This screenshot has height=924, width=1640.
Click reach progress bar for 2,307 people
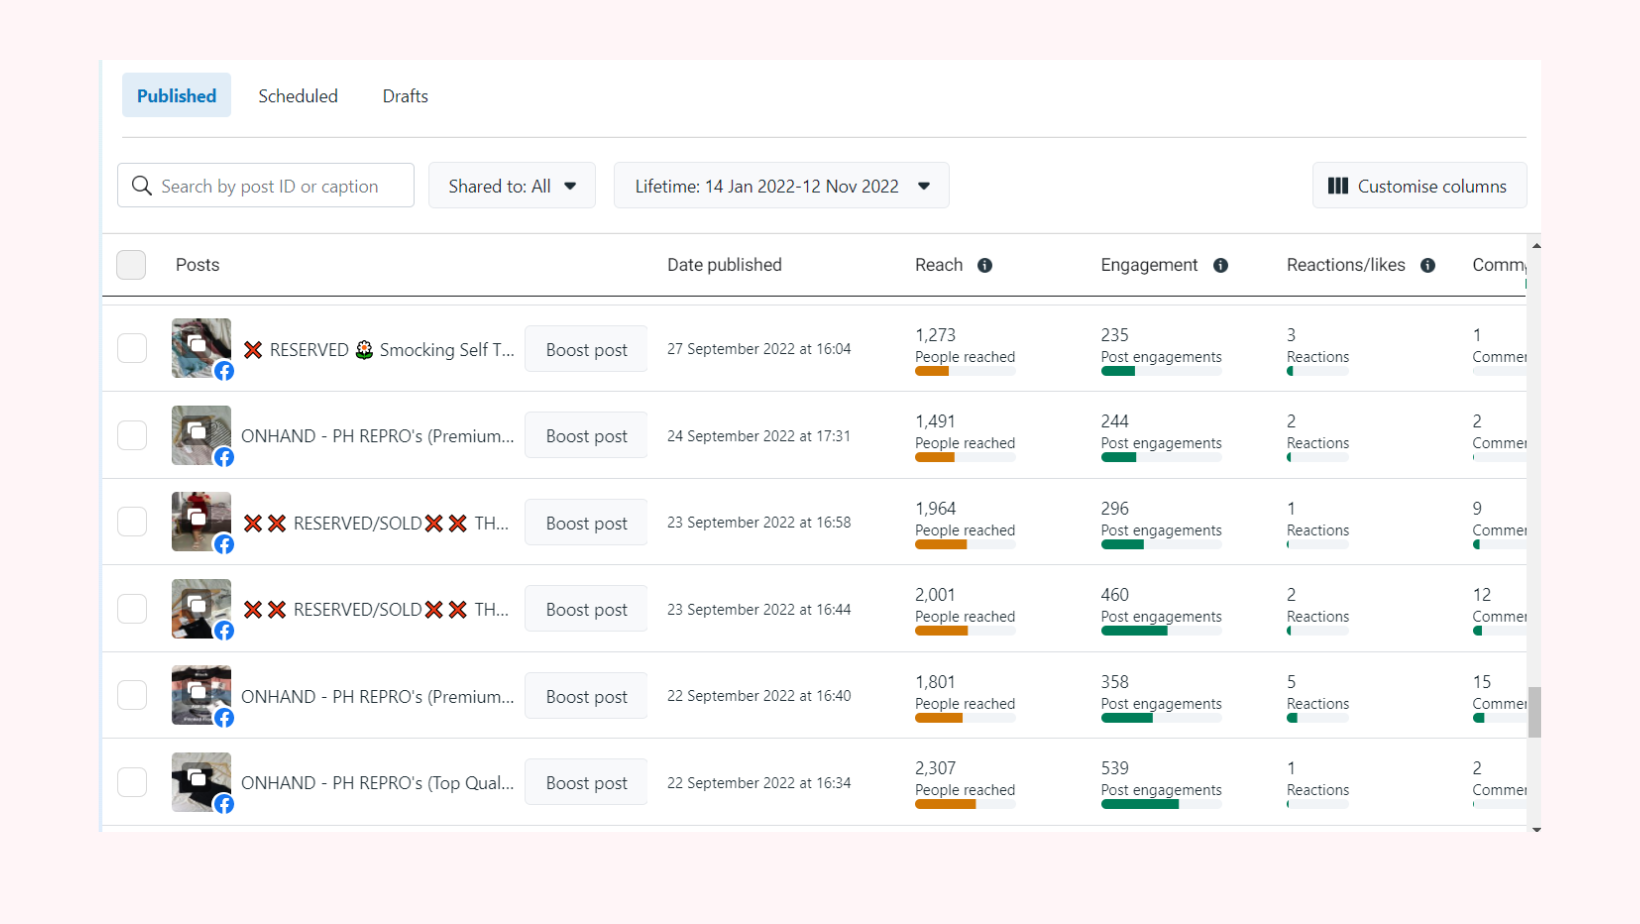965,804
